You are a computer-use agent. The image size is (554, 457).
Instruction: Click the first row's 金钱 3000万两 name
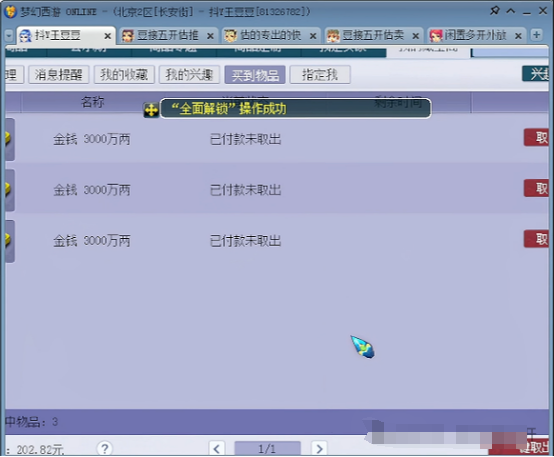tap(92, 139)
